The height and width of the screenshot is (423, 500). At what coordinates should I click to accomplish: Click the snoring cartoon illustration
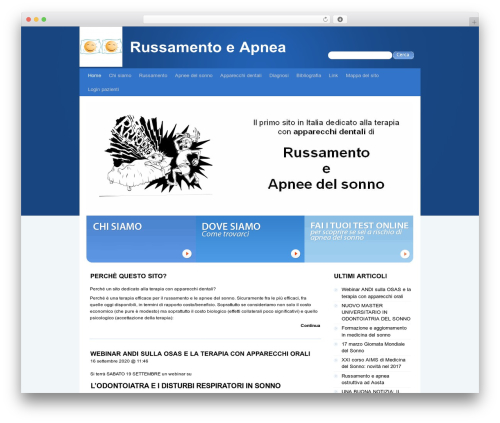click(x=156, y=156)
